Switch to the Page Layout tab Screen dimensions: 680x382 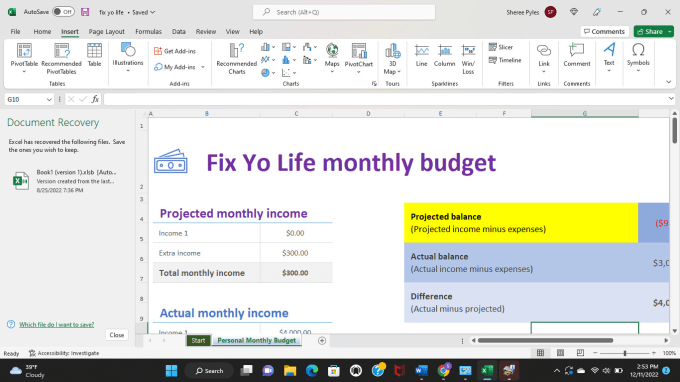point(106,32)
